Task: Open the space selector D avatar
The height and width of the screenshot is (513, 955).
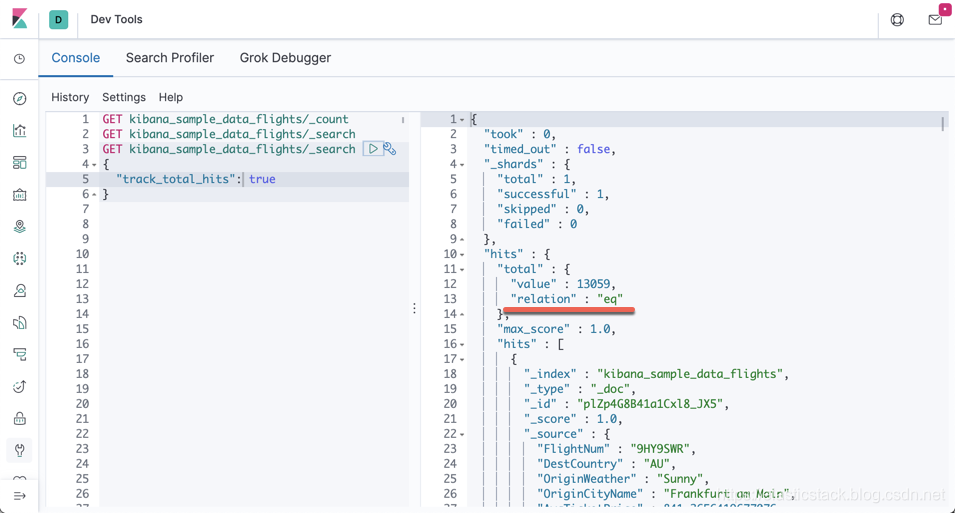Action: [x=58, y=19]
